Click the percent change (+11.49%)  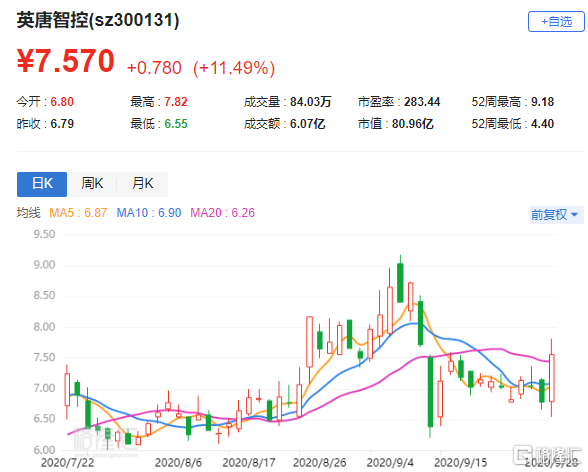pos(234,68)
